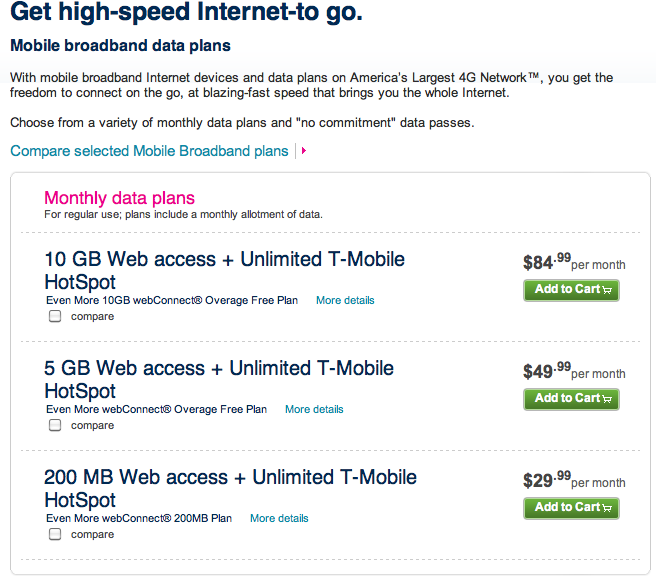The image size is (656, 576).
Task: View More details for the 200 MB plan
Action: [279, 518]
